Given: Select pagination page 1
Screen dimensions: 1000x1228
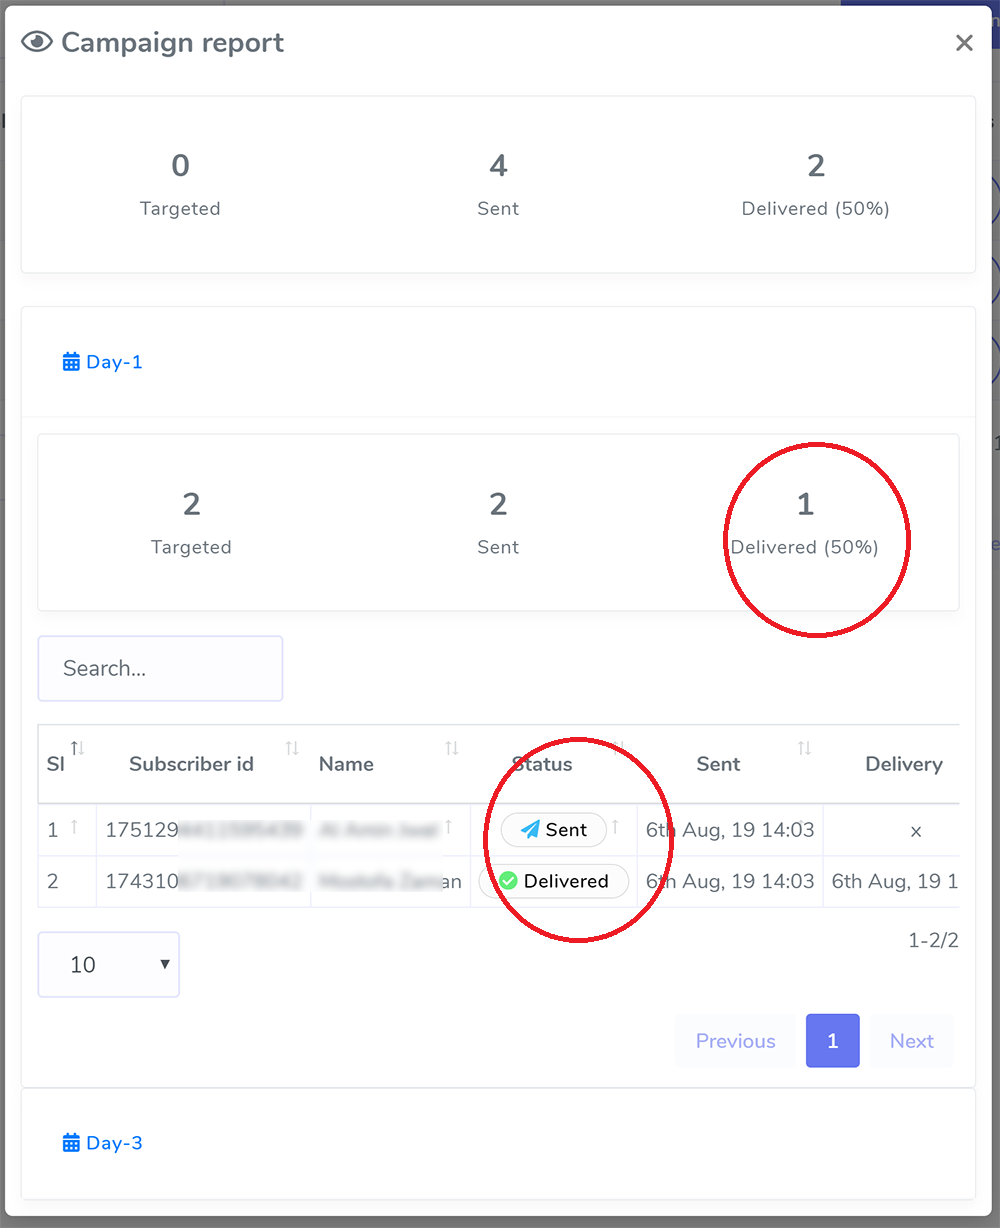Looking at the screenshot, I should pyautogui.click(x=832, y=1040).
